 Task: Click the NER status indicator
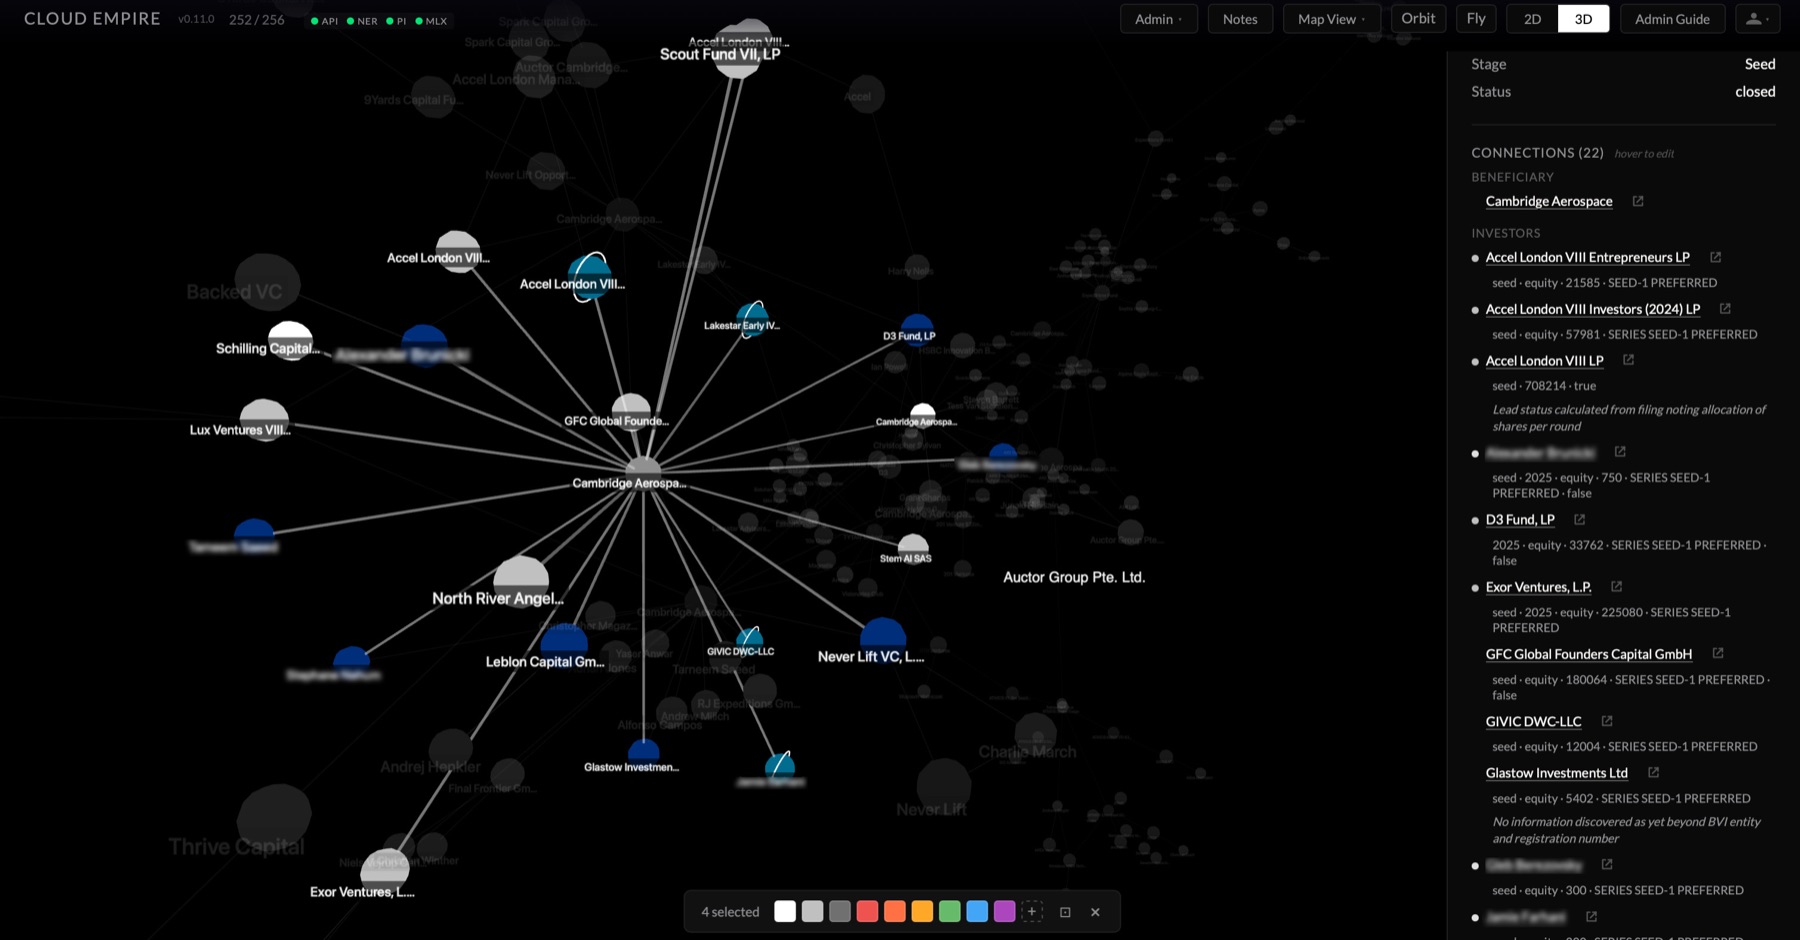tap(362, 21)
